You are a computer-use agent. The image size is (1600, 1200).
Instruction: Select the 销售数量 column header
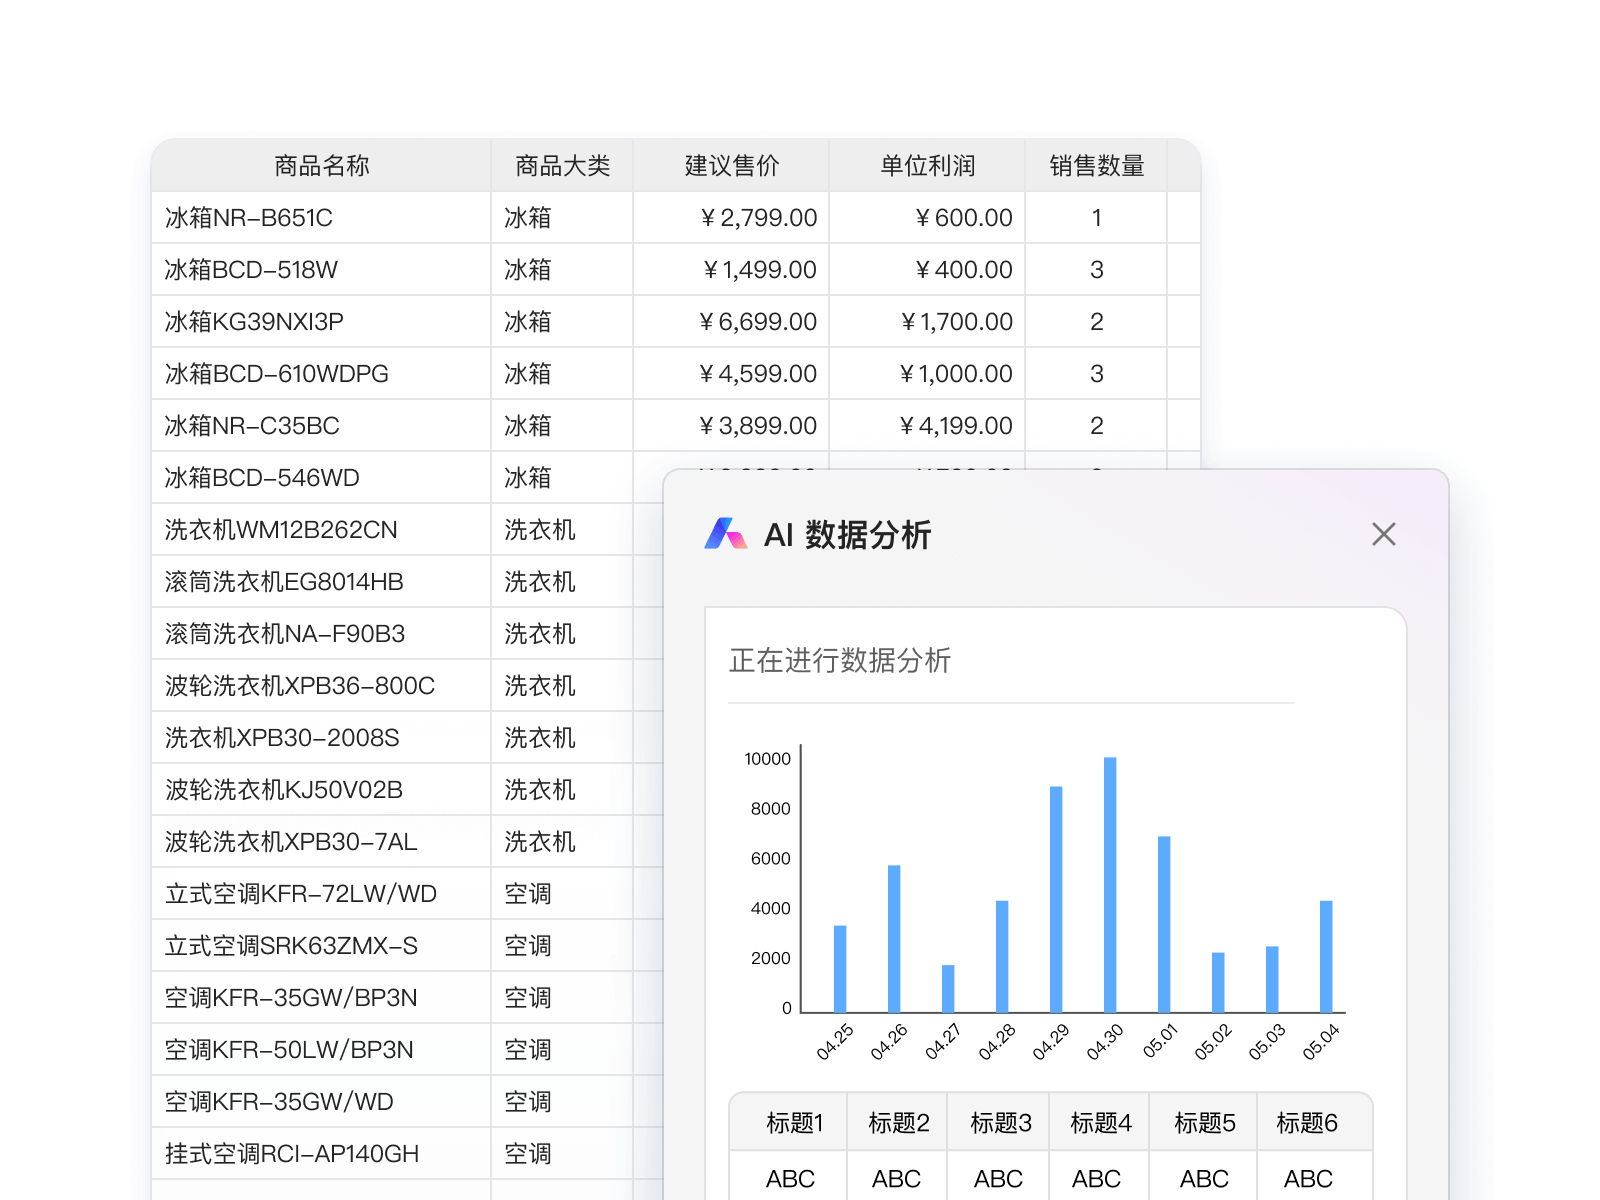pos(1096,166)
